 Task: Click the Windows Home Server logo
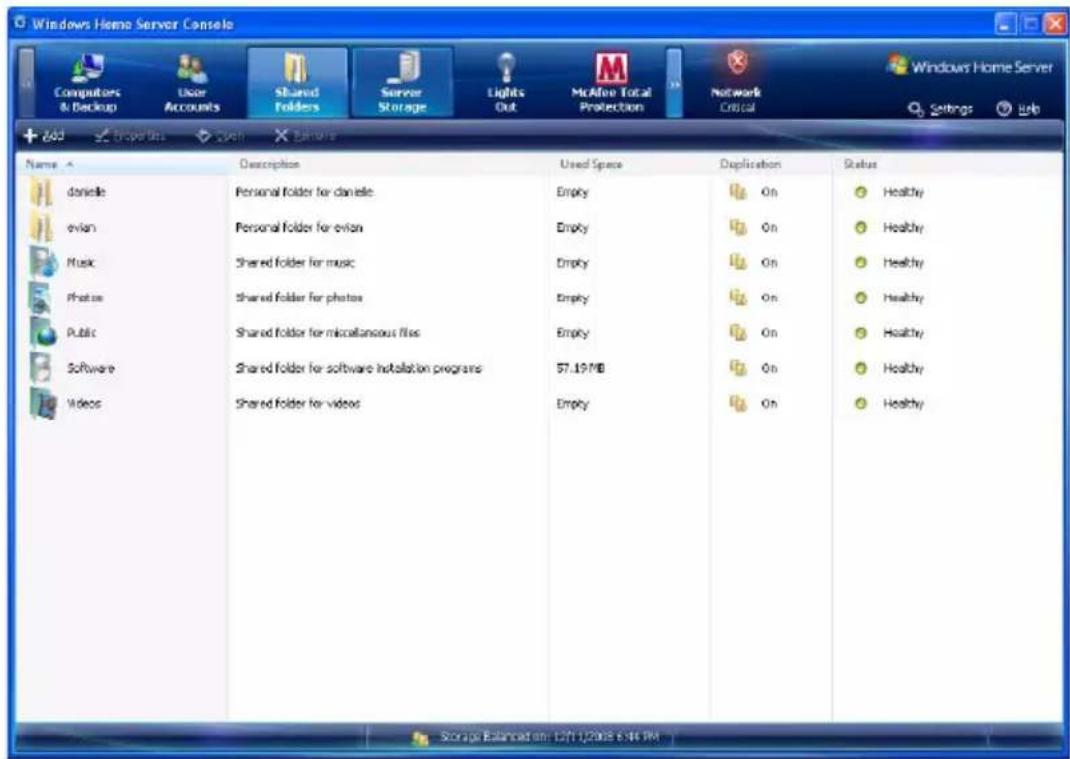[x=970, y=66]
